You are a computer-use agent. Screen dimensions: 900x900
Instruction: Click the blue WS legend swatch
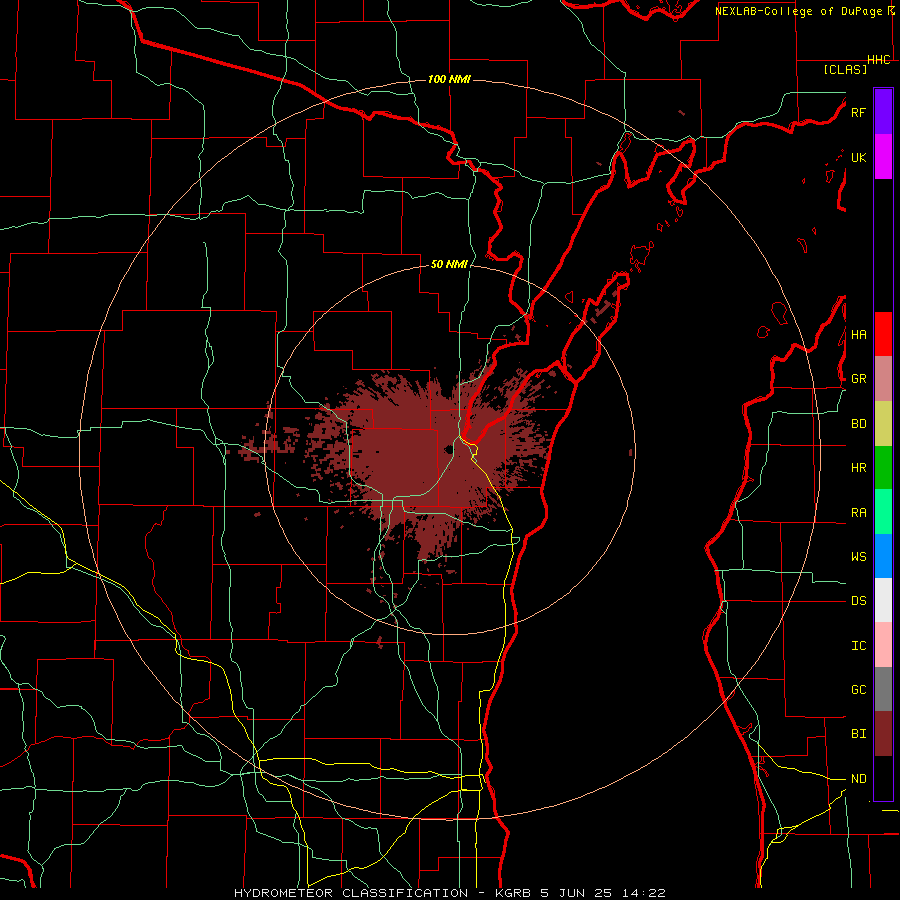click(x=883, y=556)
